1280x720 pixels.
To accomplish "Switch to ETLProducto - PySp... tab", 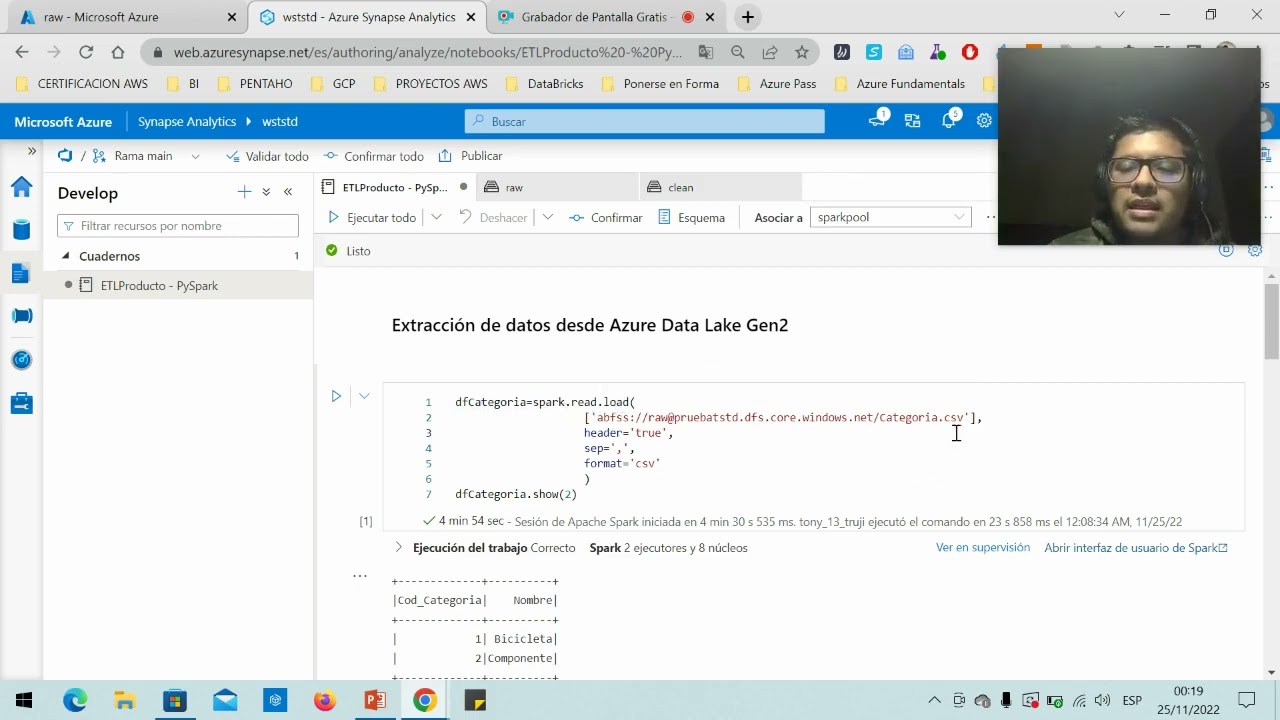I will tap(394, 187).
